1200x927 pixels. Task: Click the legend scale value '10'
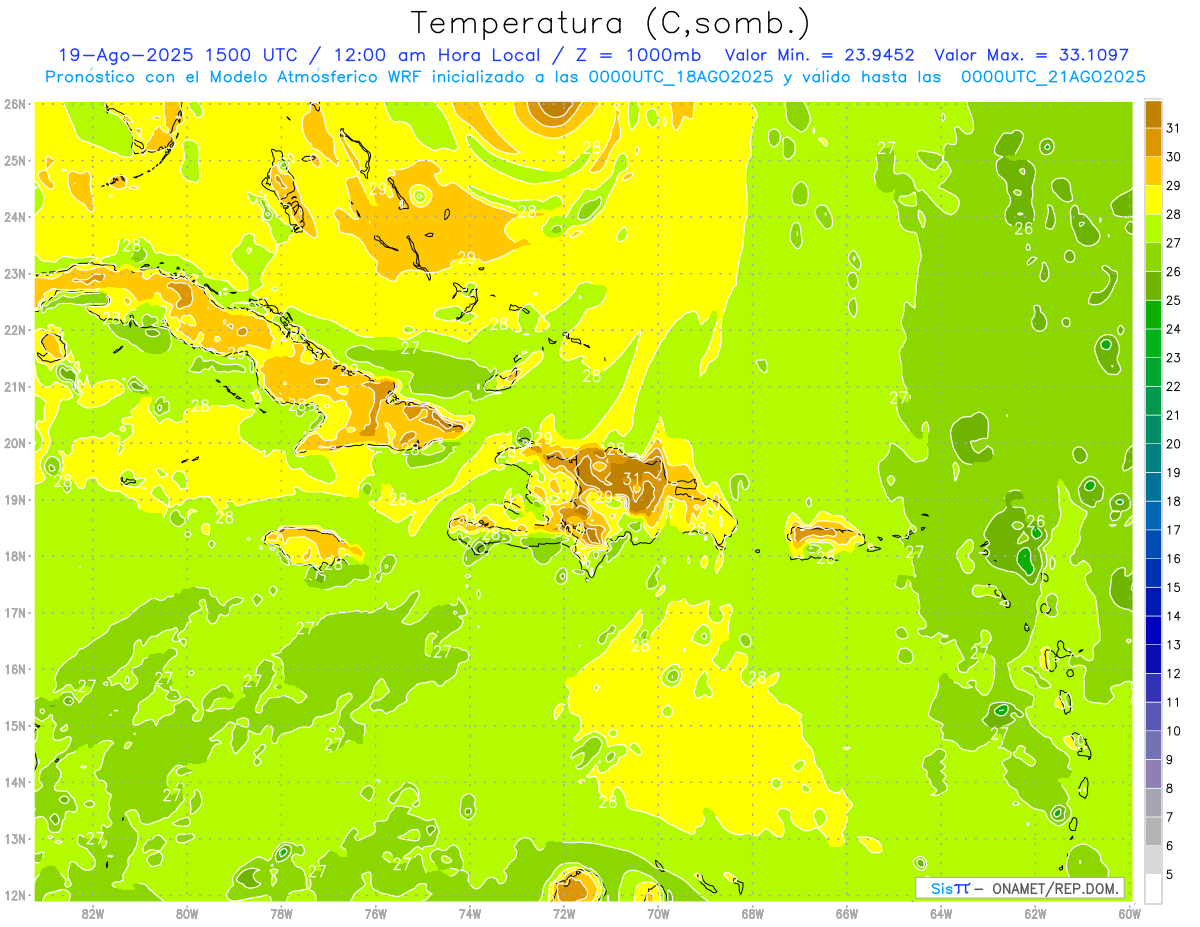click(1174, 731)
